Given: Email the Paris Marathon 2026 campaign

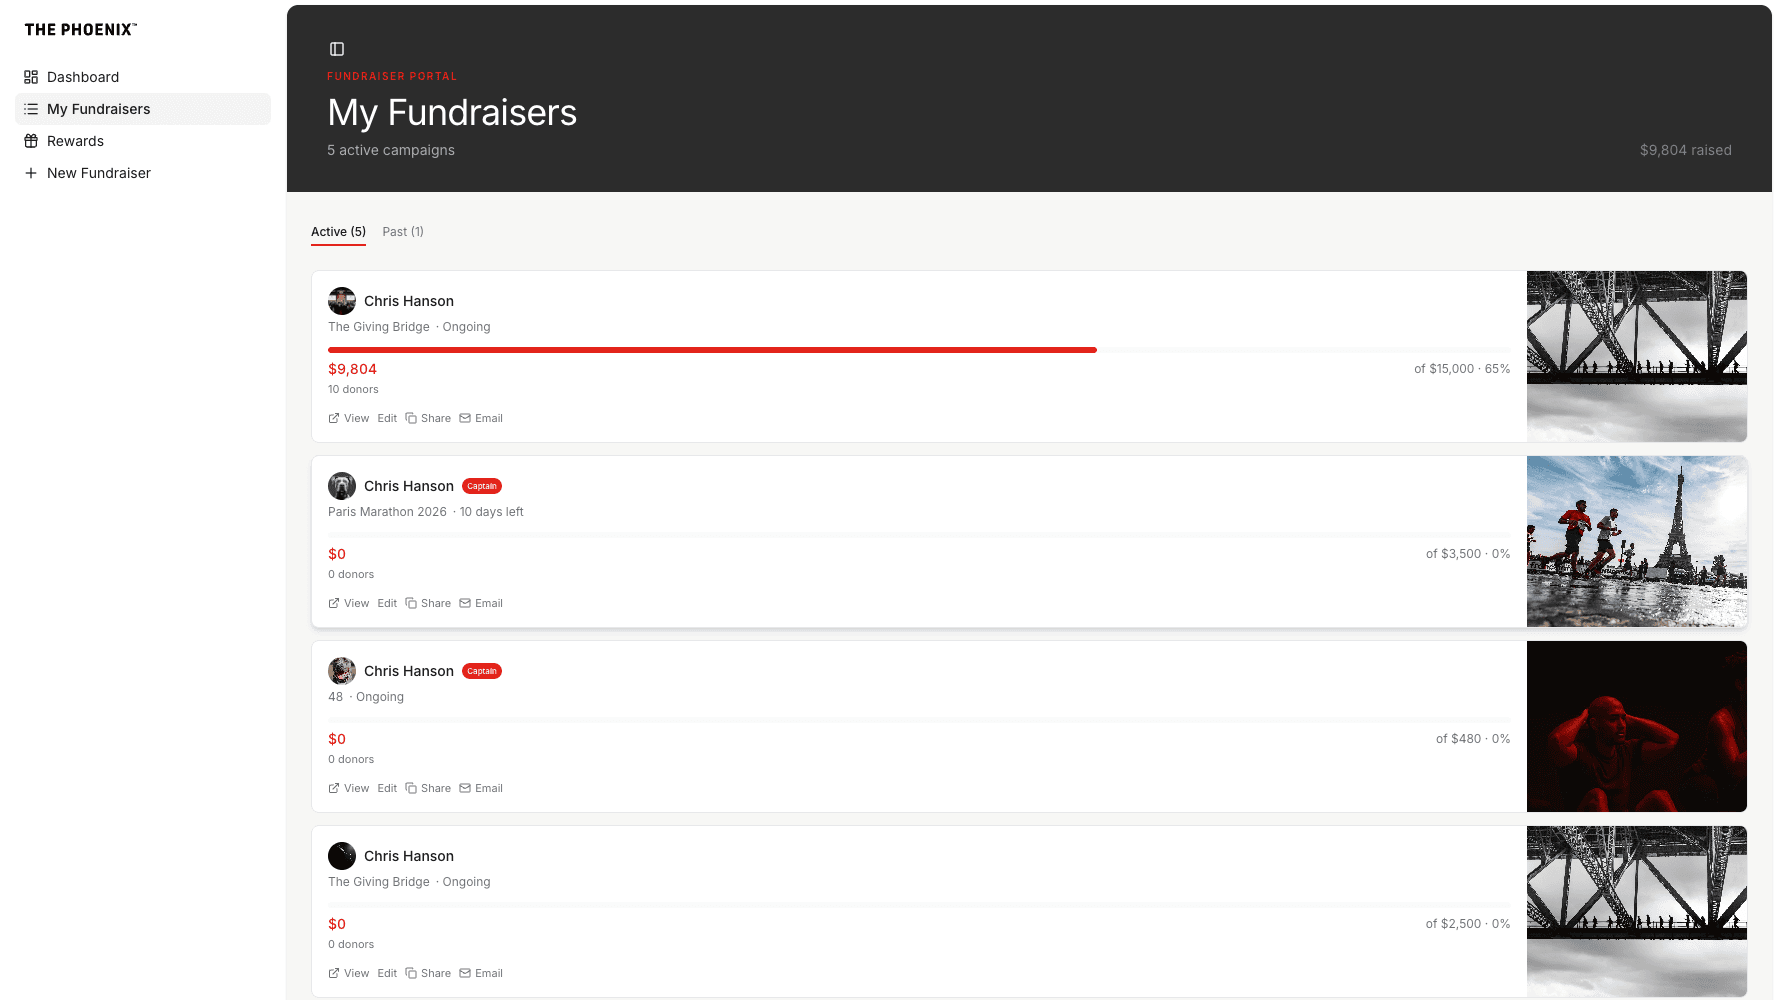Looking at the screenshot, I should (x=481, y=603).
